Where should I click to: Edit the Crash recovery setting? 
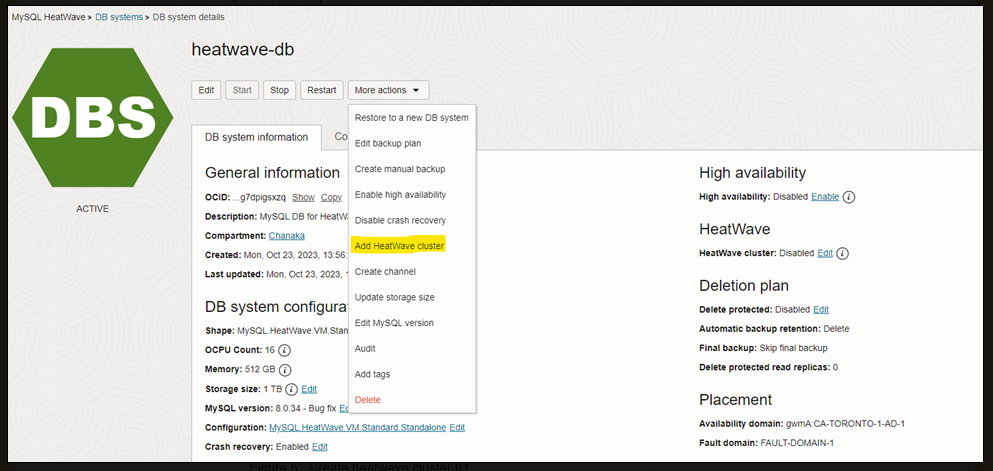point(320,446)
